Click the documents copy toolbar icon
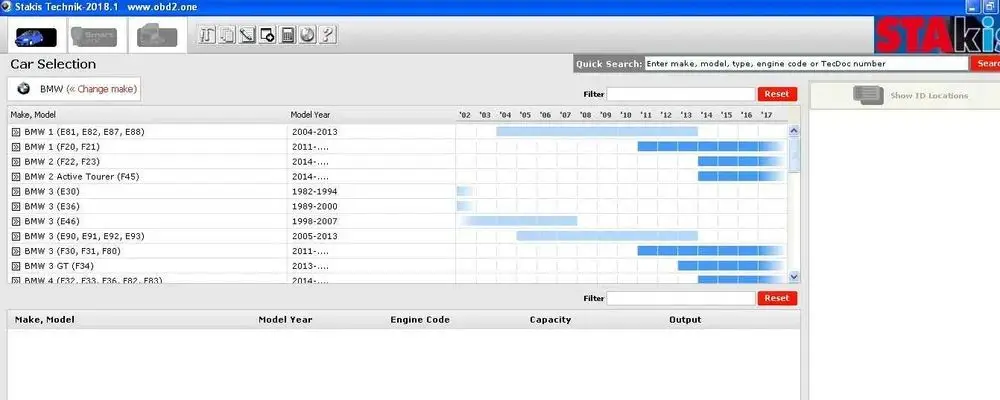Image resolution: width=1000 pixels, height=400 pixels. 227,34
